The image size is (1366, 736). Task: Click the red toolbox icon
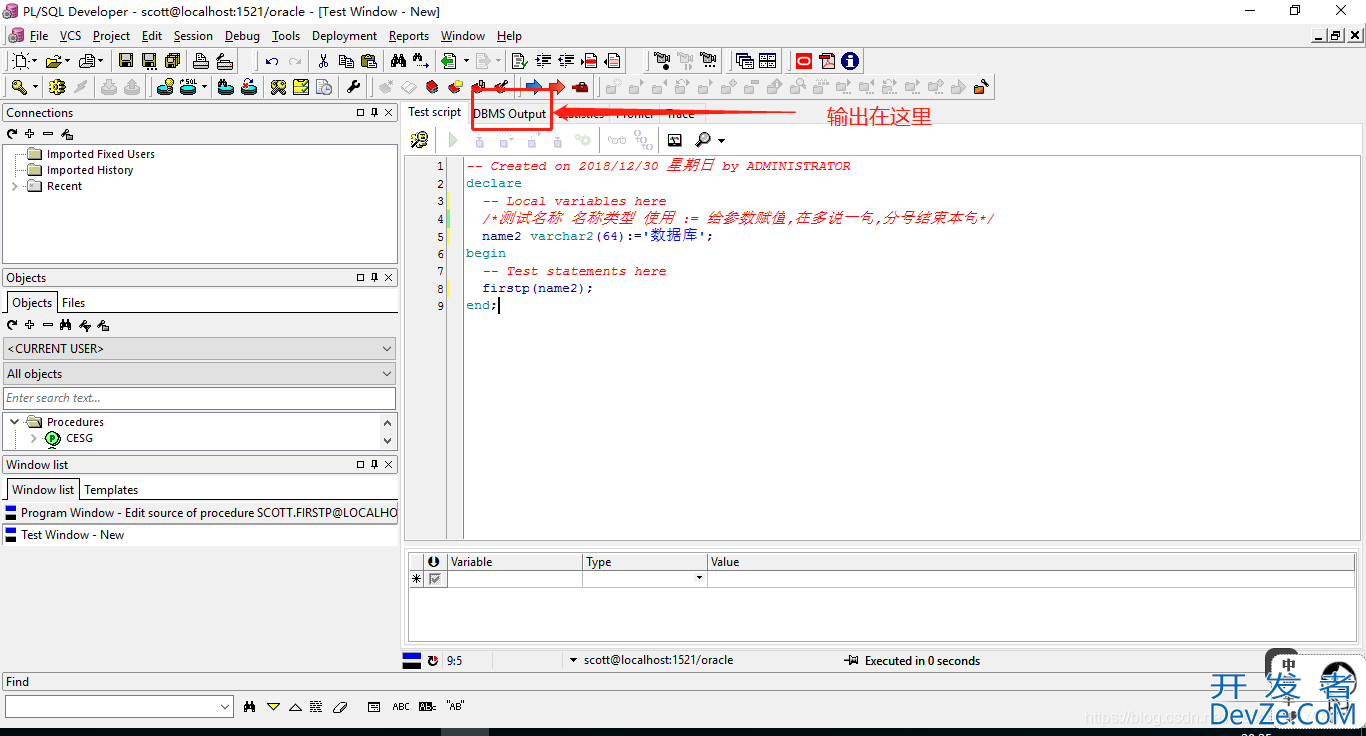click(x=580, y=87)
